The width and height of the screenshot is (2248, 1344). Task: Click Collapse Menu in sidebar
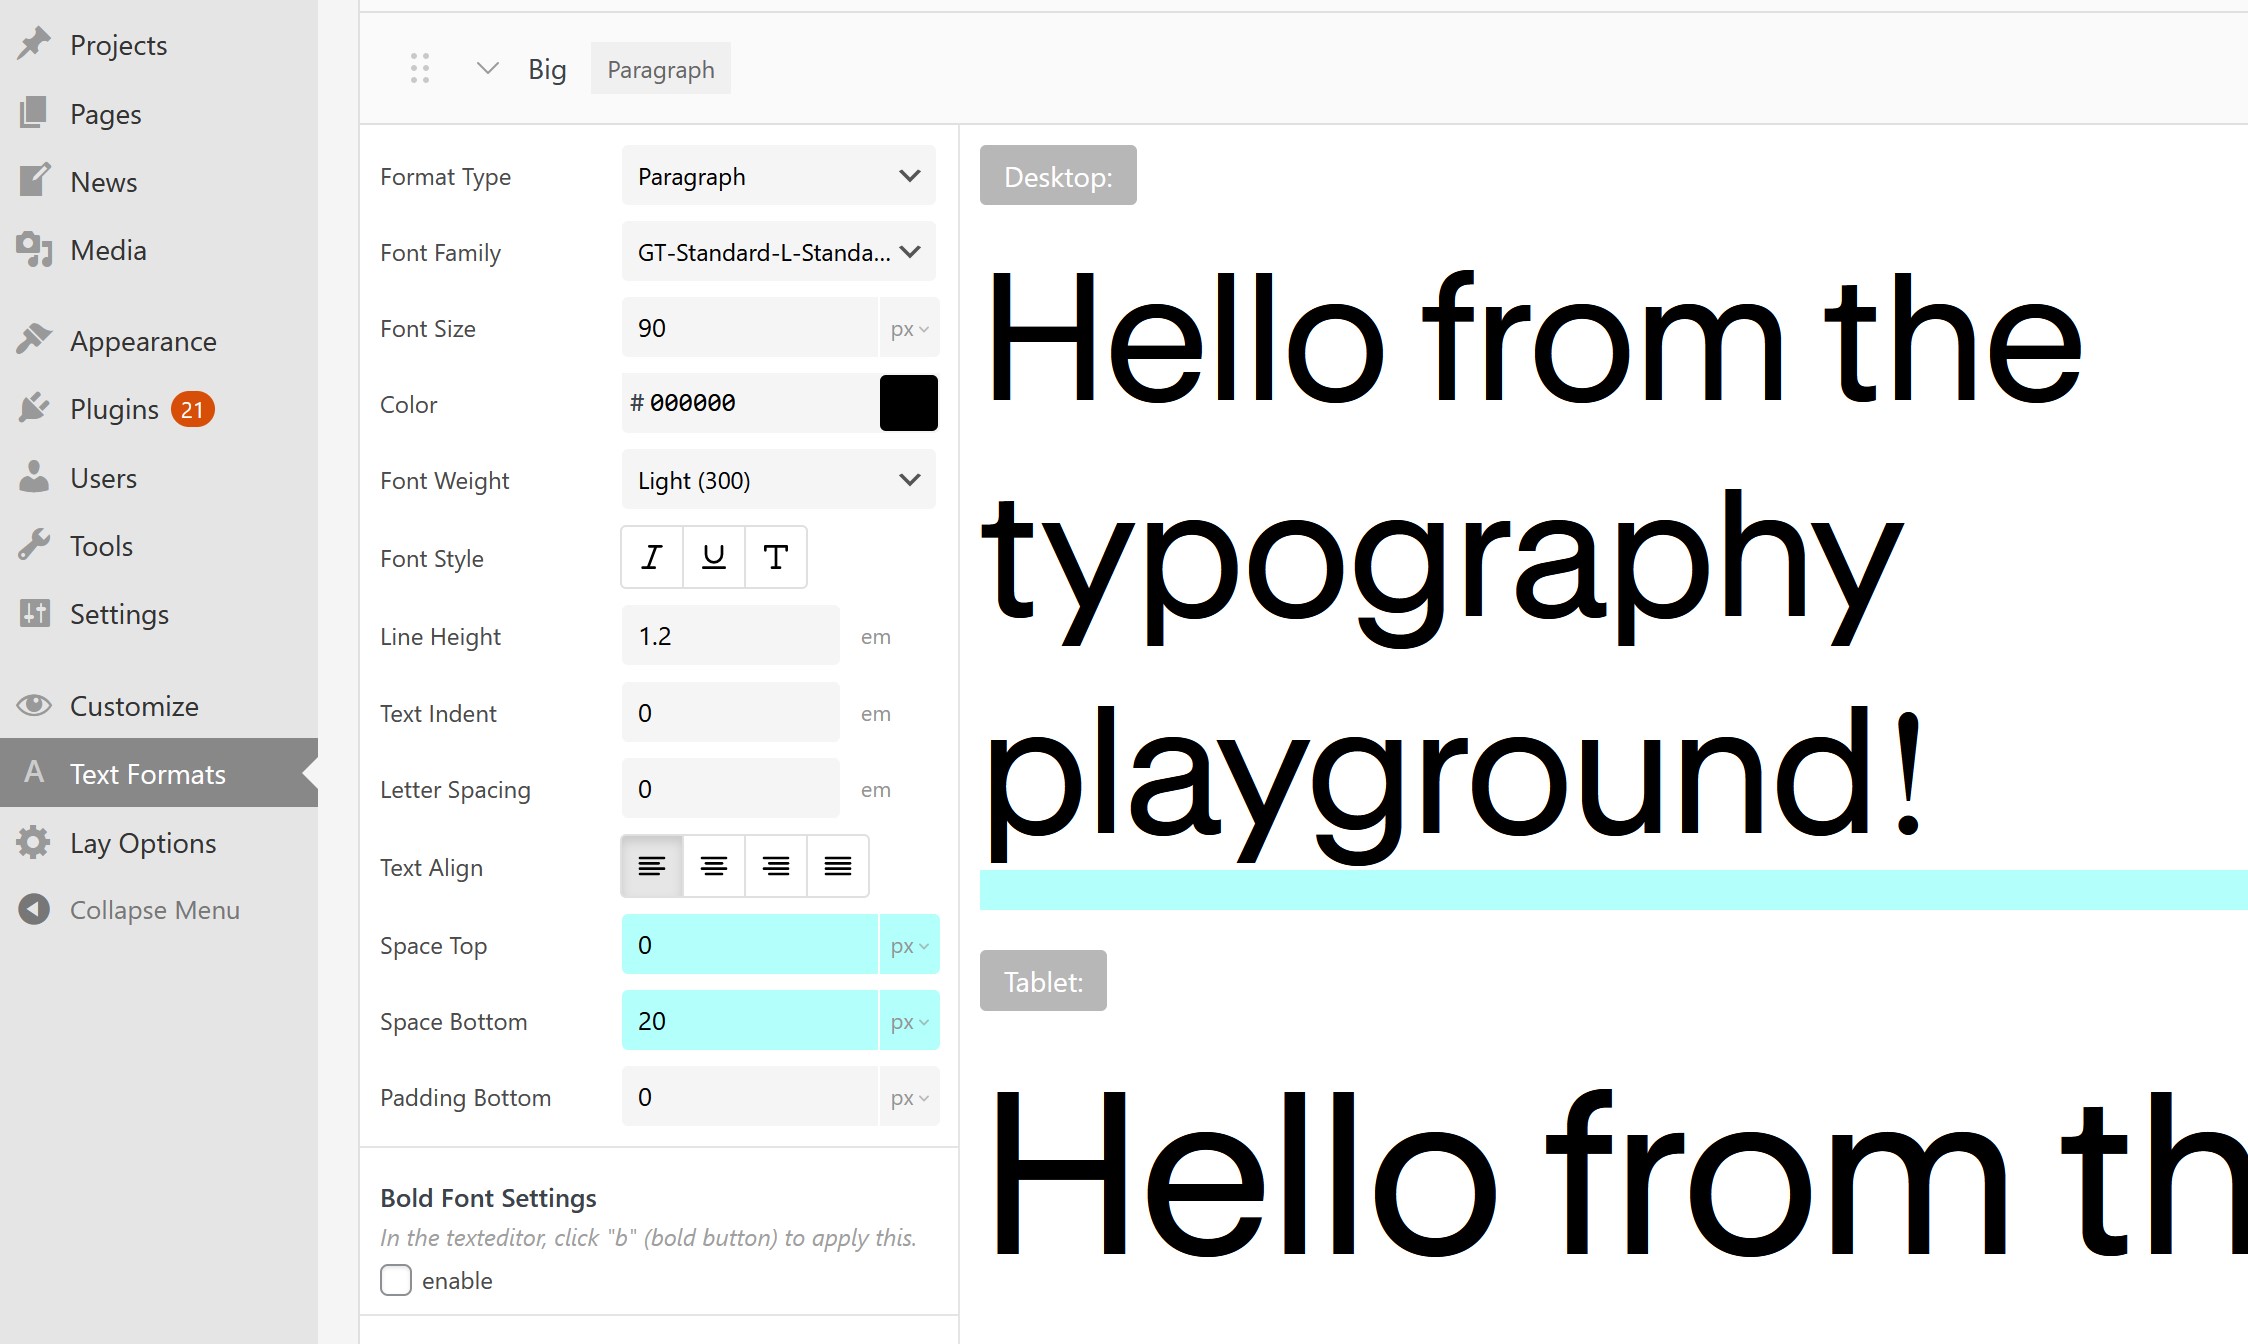pyautogui.click(x=154, y=910)
